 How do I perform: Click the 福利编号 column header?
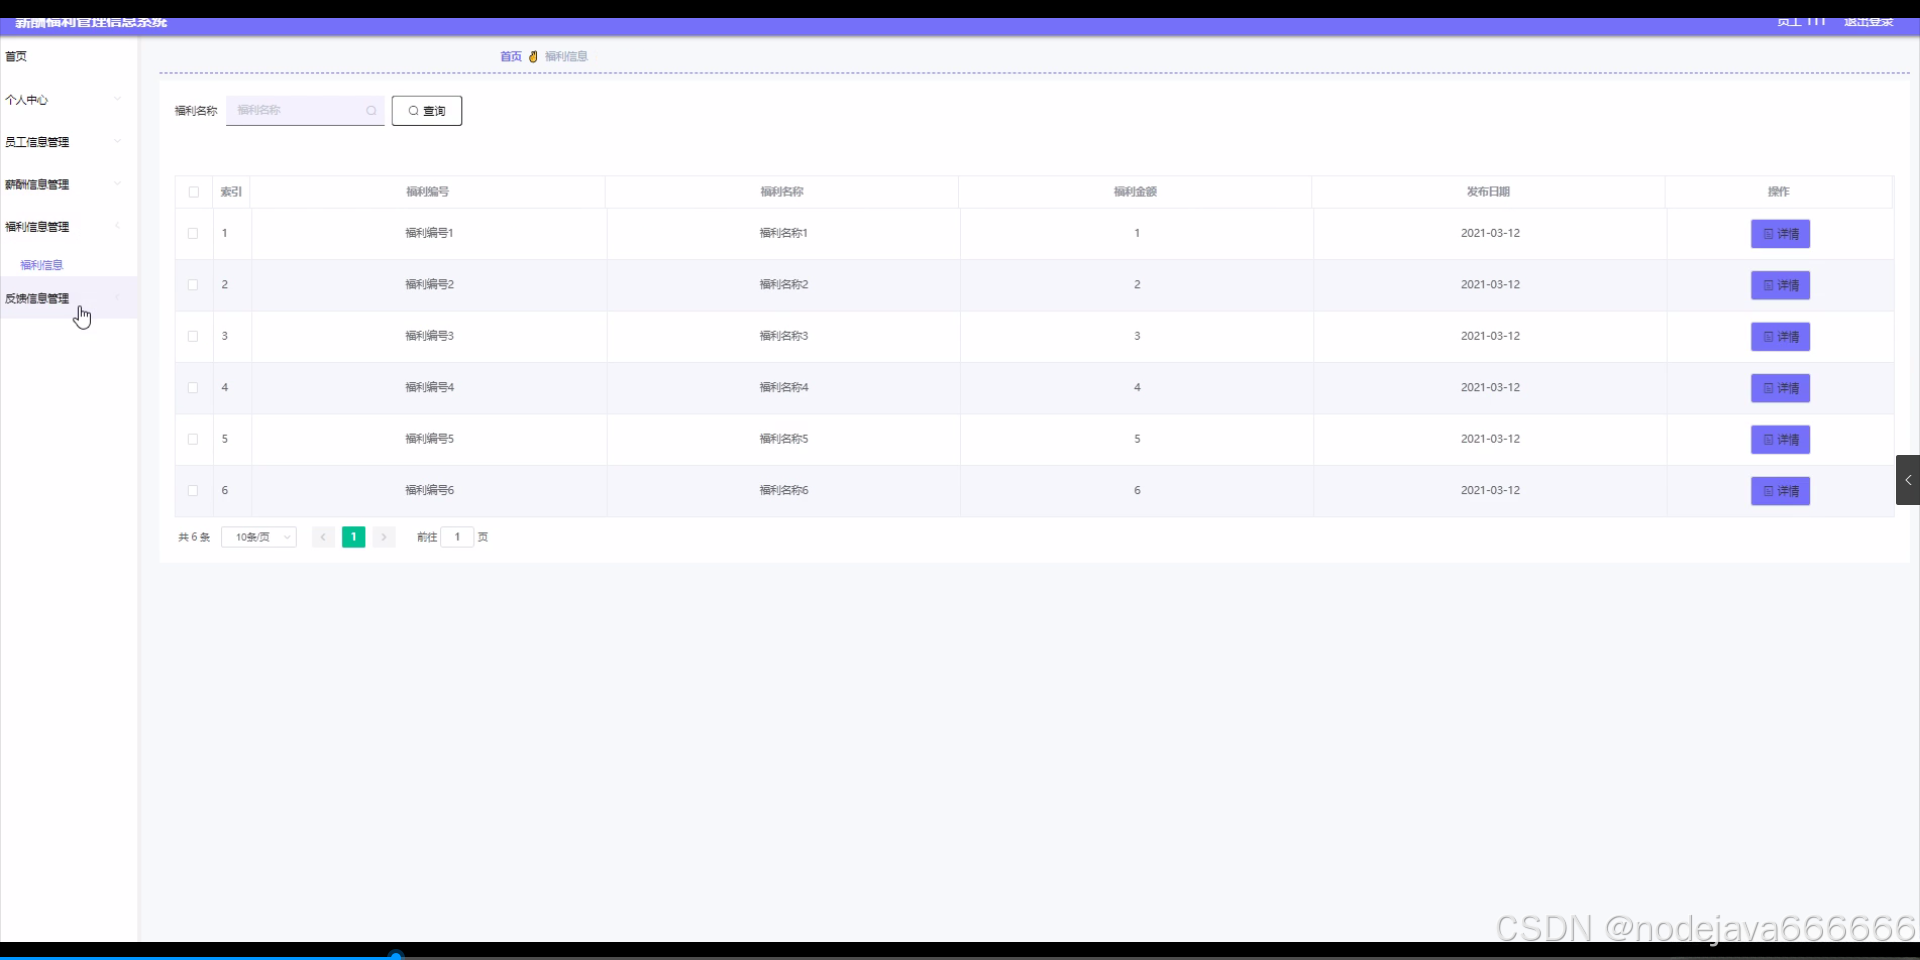click(x=428, y=192)
